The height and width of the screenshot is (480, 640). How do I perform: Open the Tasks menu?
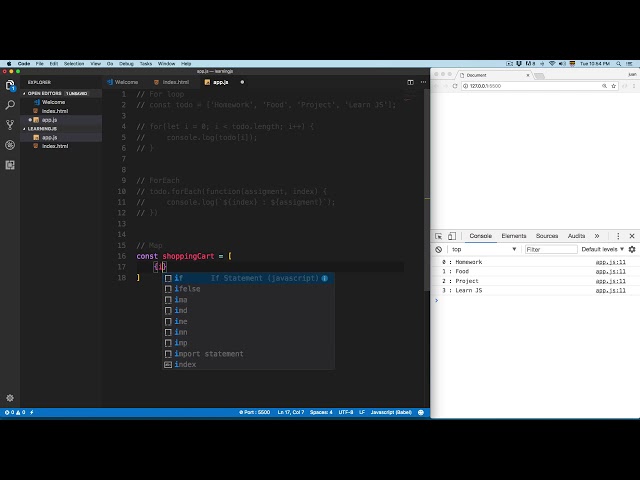(146, 64)
